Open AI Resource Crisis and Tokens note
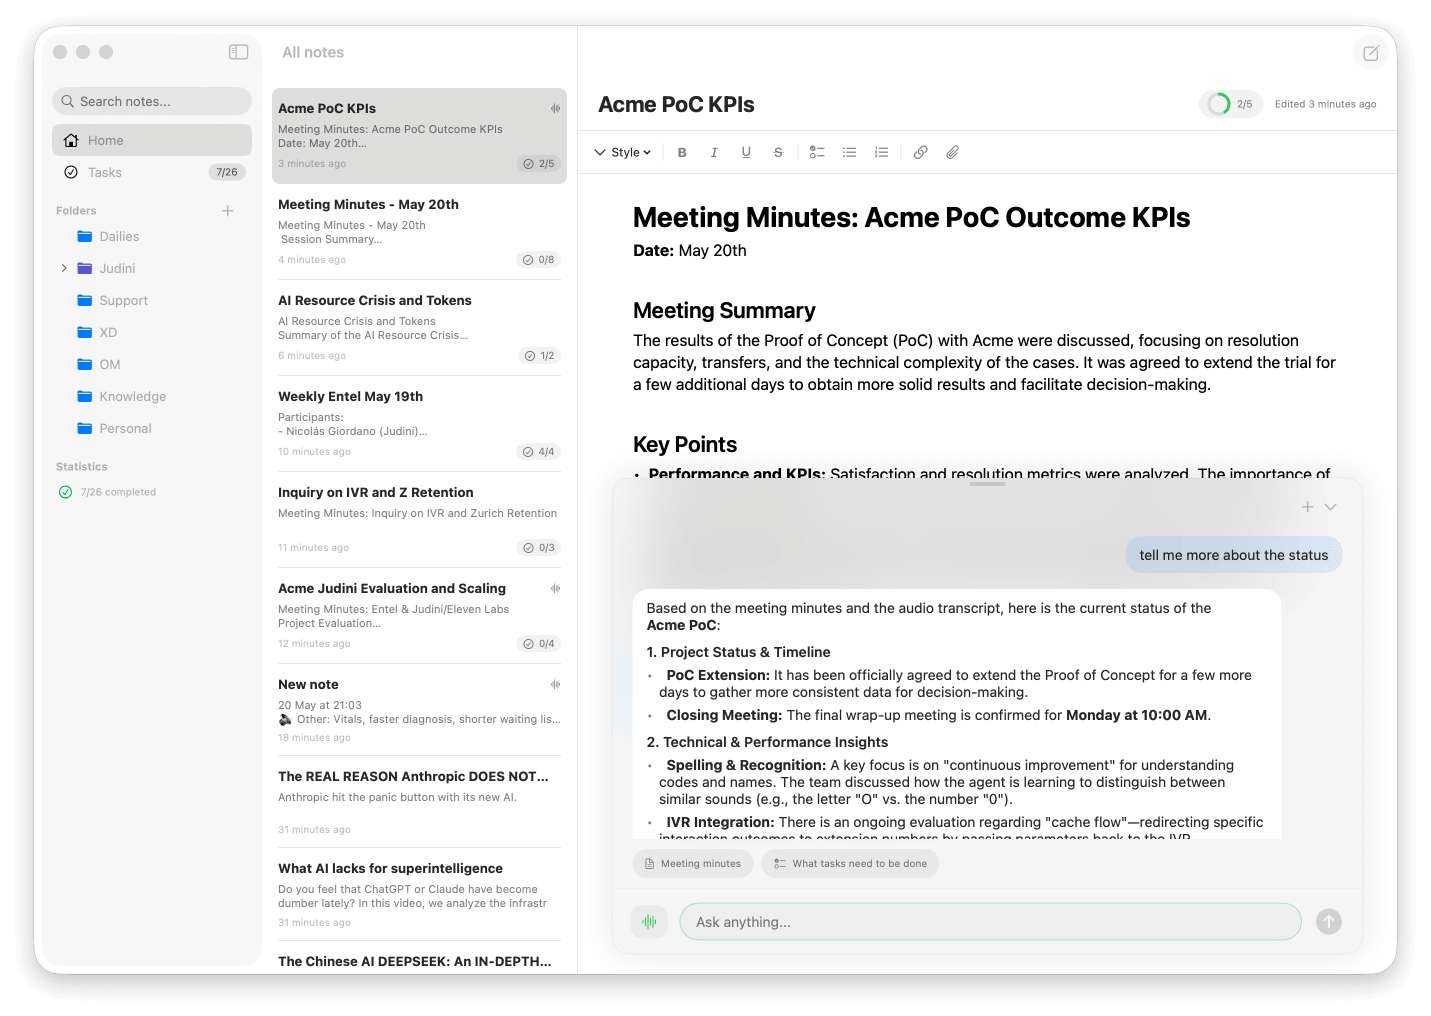 [x=419, y=328]
